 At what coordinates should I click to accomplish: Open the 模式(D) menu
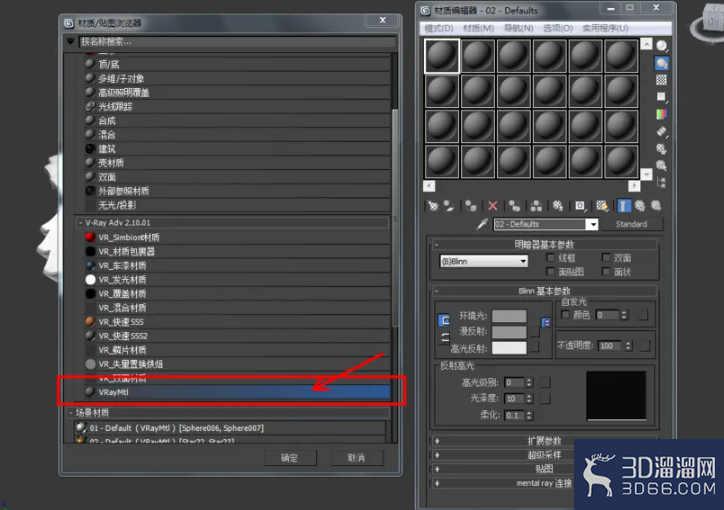(439, 29)
